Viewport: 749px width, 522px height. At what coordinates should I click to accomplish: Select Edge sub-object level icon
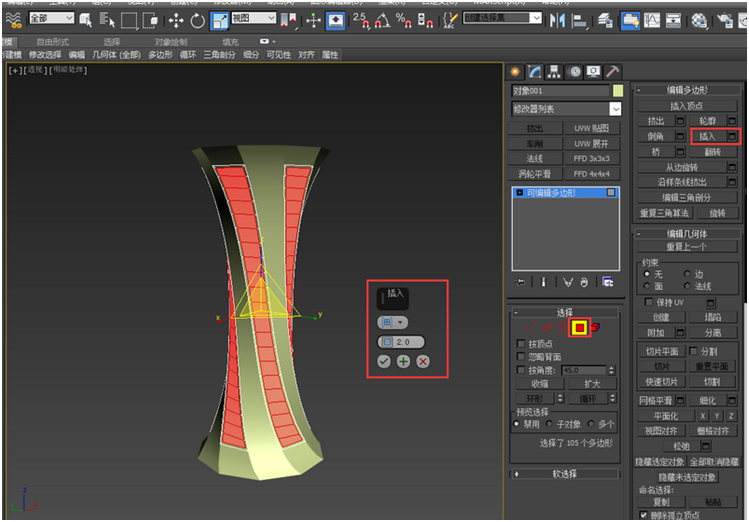(547, 328)
